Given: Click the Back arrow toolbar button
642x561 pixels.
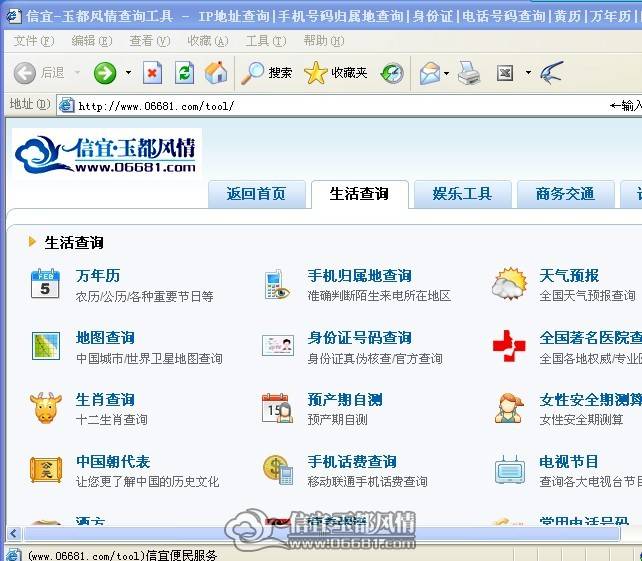Looking at the screenshot, I should coord(25,73).
